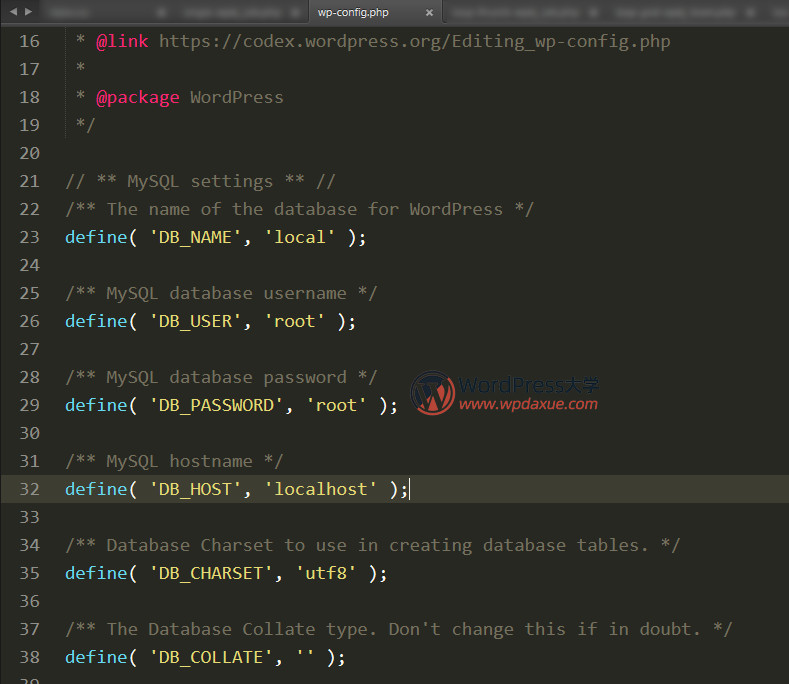The height and width of the screenshot is (684, 789).
Task: Click line number 23 in the gutter
Action: pyautogui.click(x=29, y=237)
